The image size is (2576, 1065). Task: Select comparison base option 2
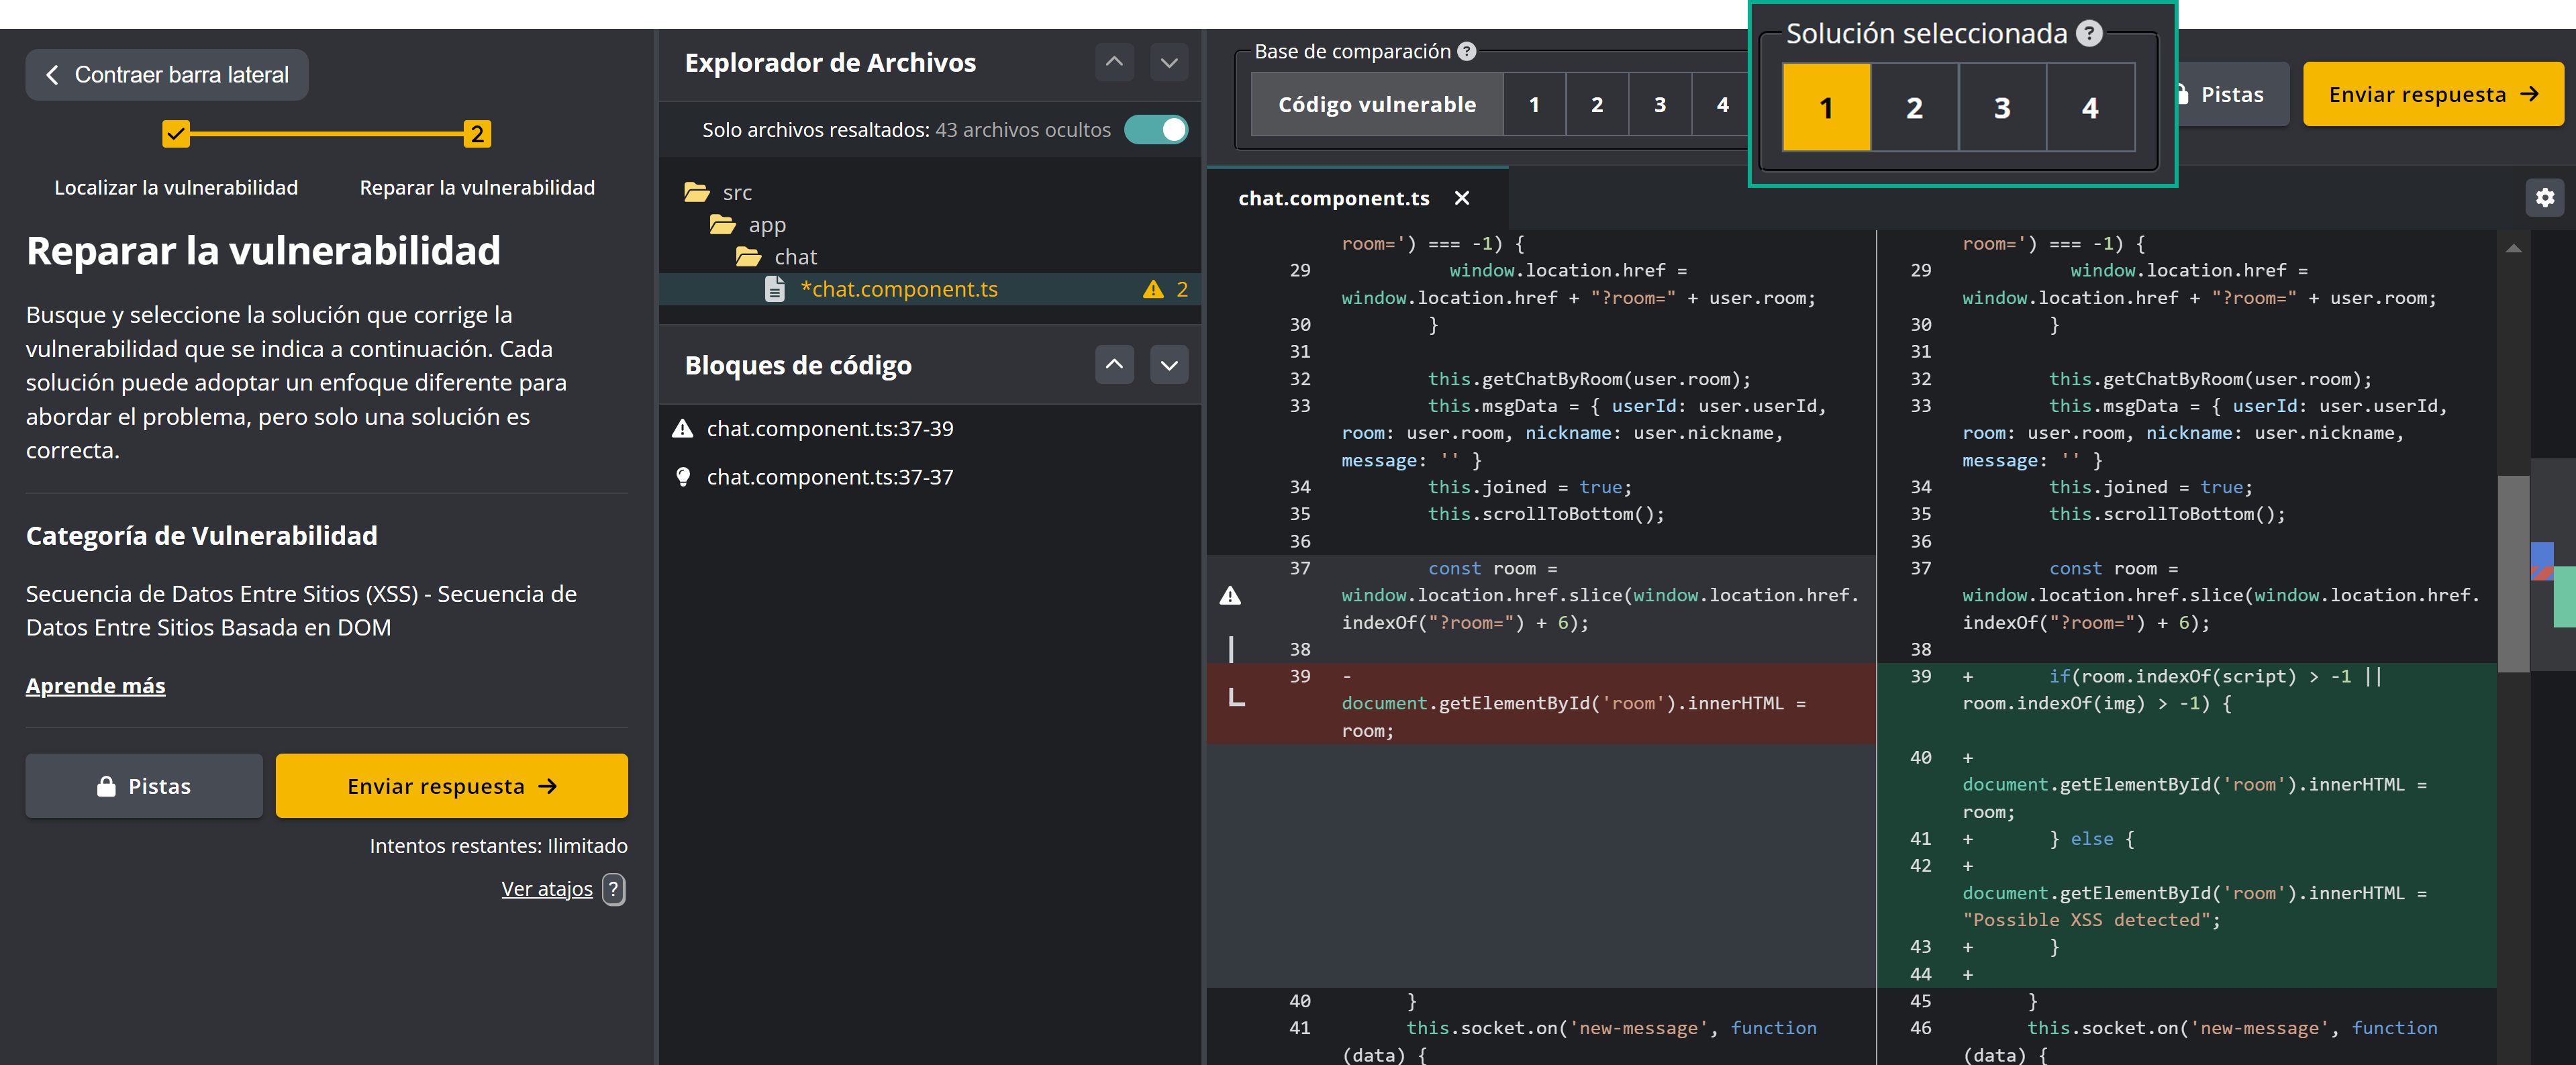pos(1596,104)
